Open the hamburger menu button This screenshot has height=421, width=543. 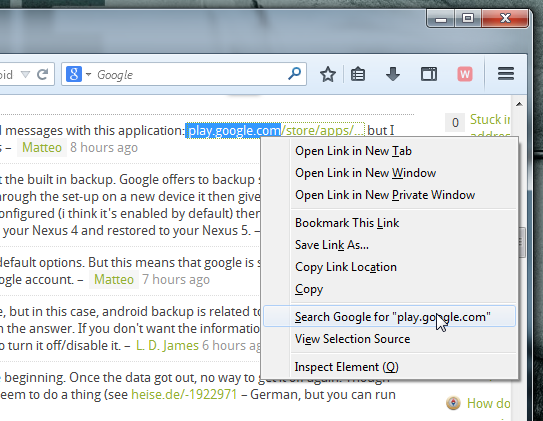[506, 74]
